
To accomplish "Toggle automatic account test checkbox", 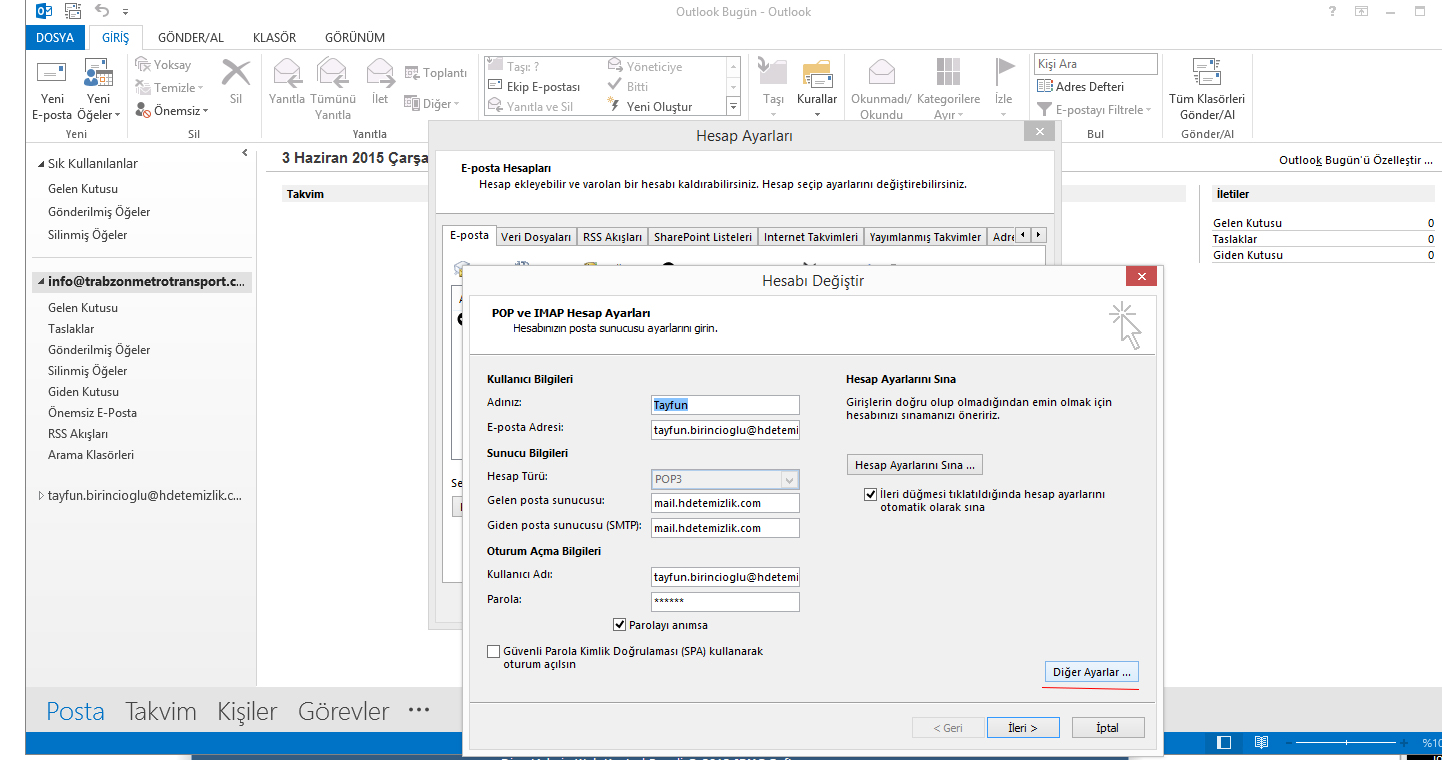I will [x=870, y=494].
